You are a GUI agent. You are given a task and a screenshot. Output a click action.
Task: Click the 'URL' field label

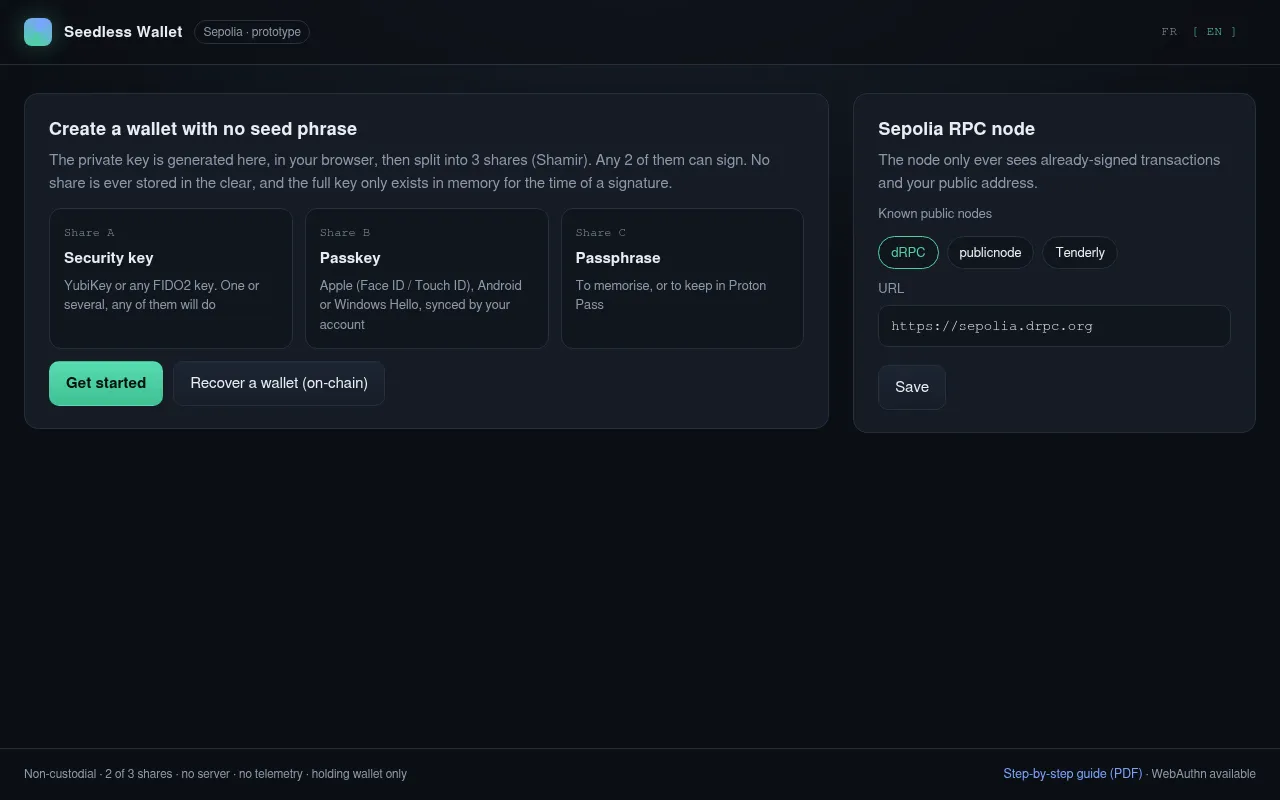891,288
